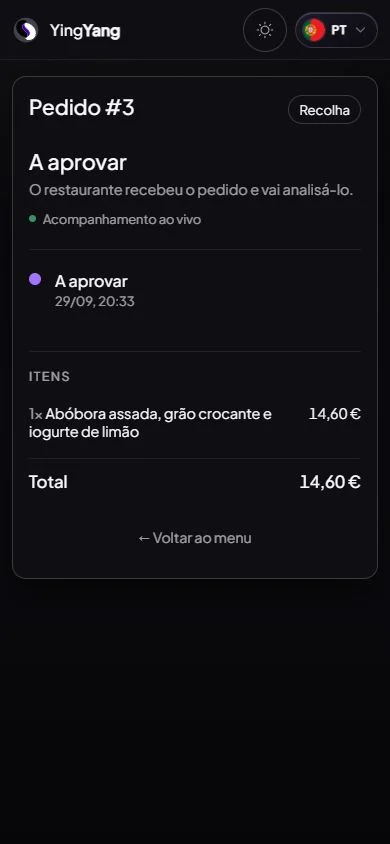Click the 29/09, 20:33 timestamp
Viewport: 390px width, 844px height.
pyautogui.click(x=95, y=301)
